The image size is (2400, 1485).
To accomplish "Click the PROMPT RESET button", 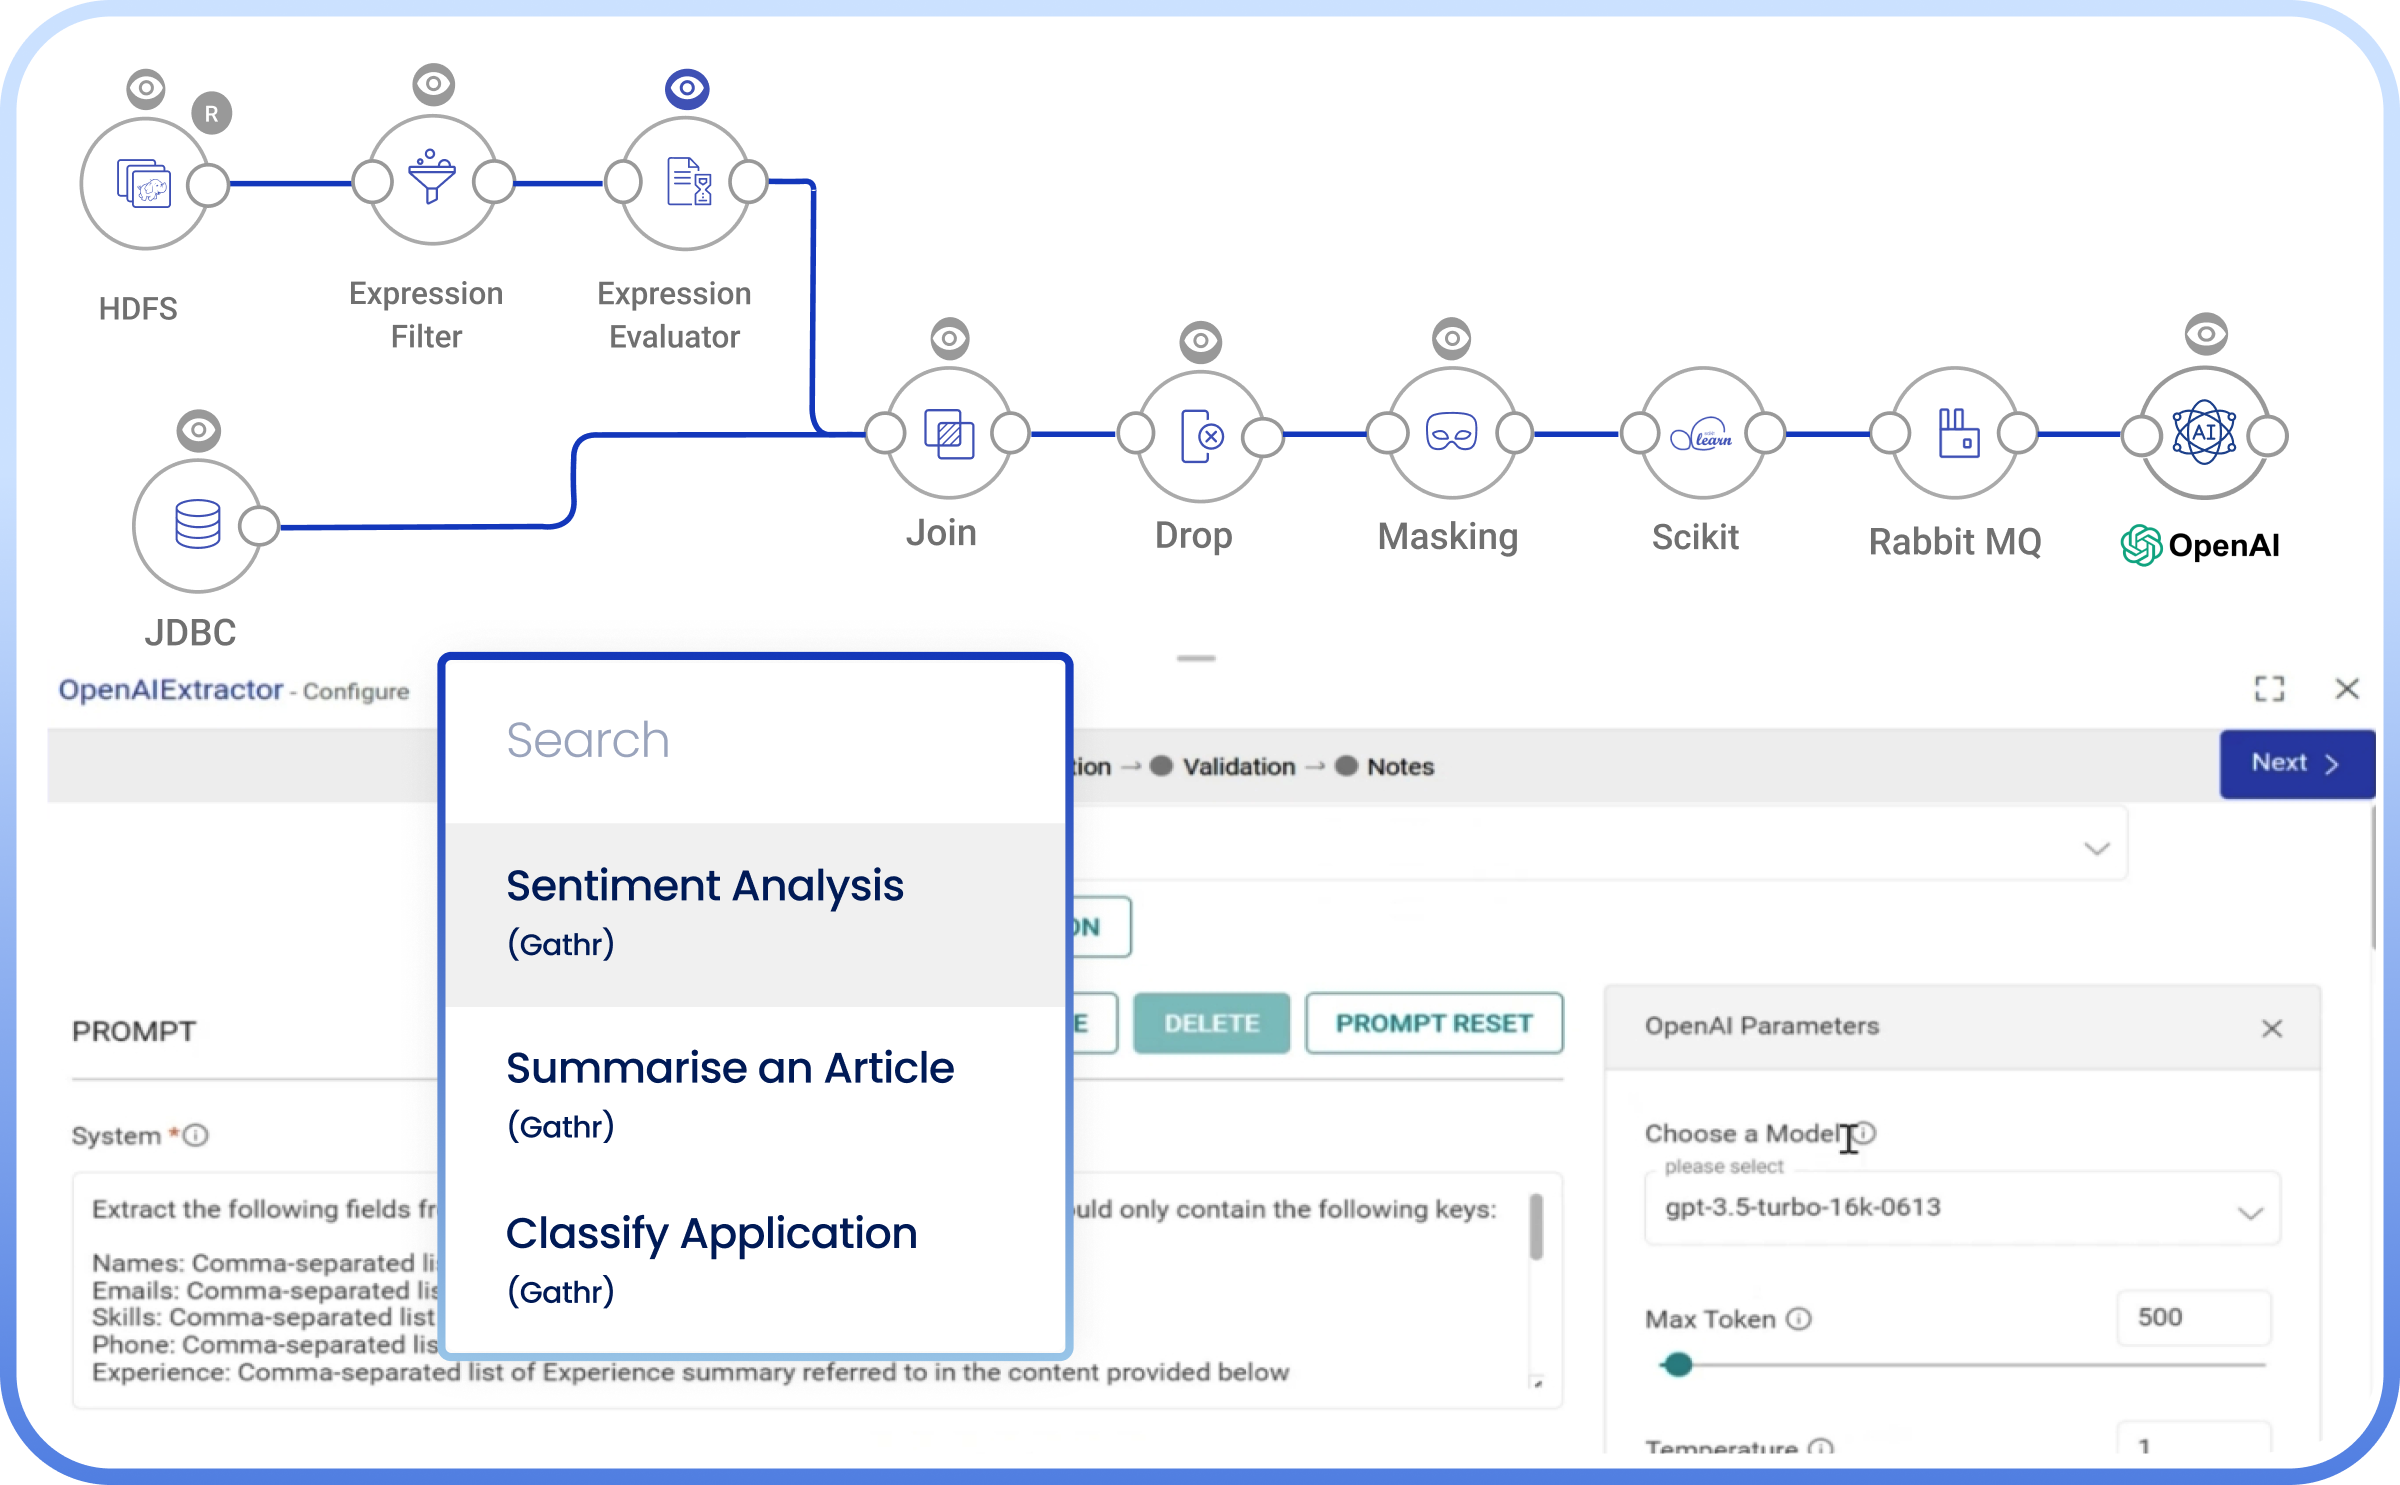I will [x=1434, y=1023].
